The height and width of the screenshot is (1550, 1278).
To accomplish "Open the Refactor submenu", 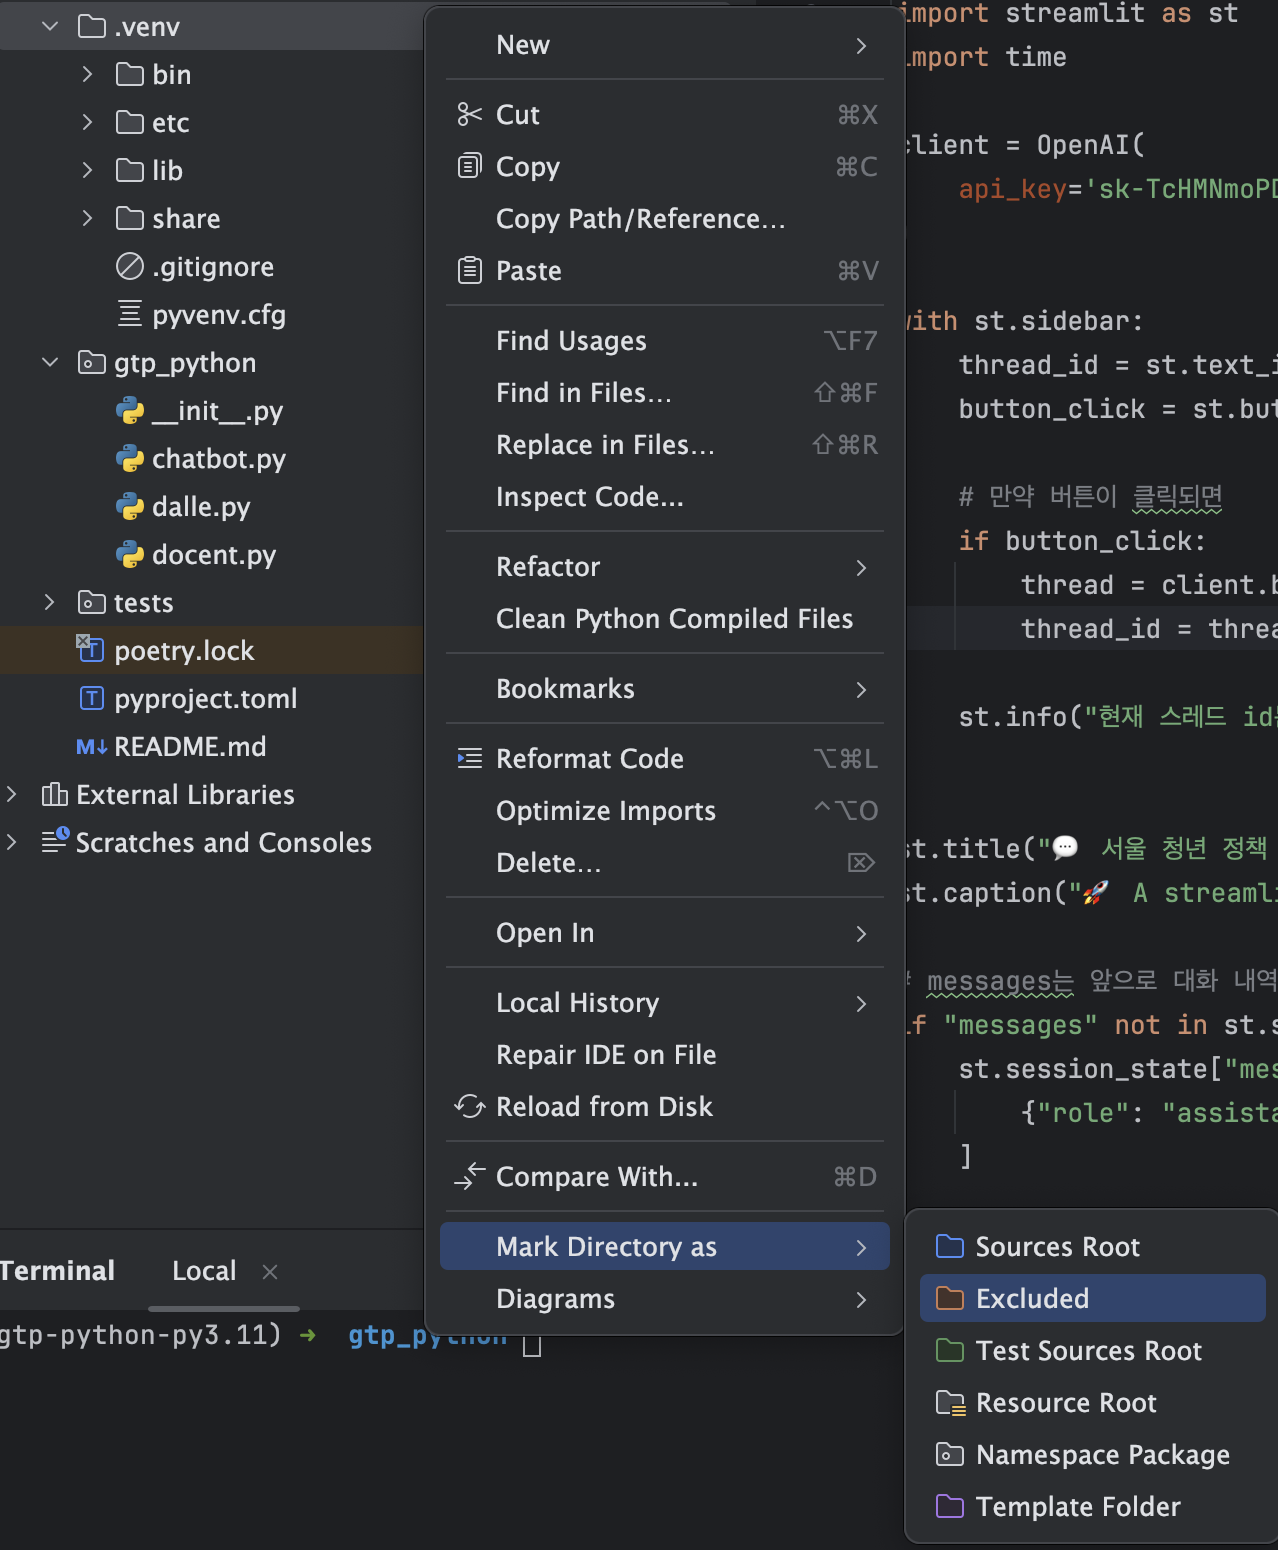I will point(665,567).
